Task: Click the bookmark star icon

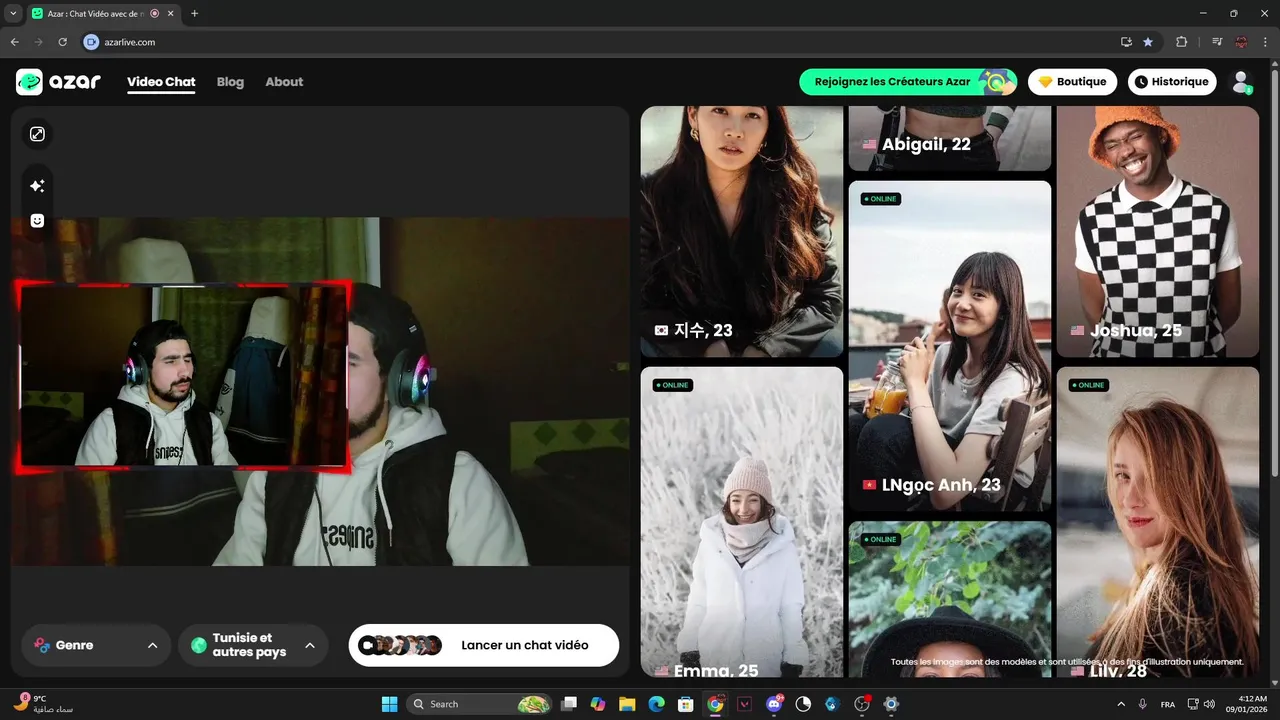Action: pos(1148,42)
